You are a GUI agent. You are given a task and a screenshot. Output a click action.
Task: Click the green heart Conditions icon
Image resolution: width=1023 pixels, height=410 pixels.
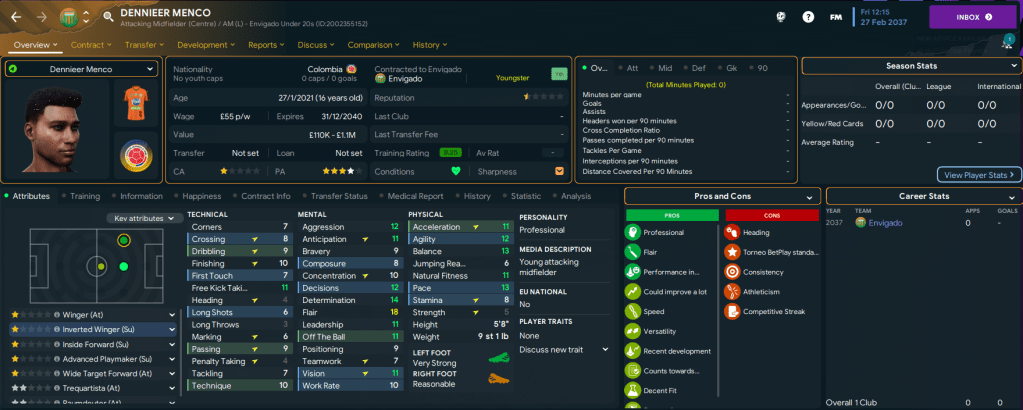[457, 170]
